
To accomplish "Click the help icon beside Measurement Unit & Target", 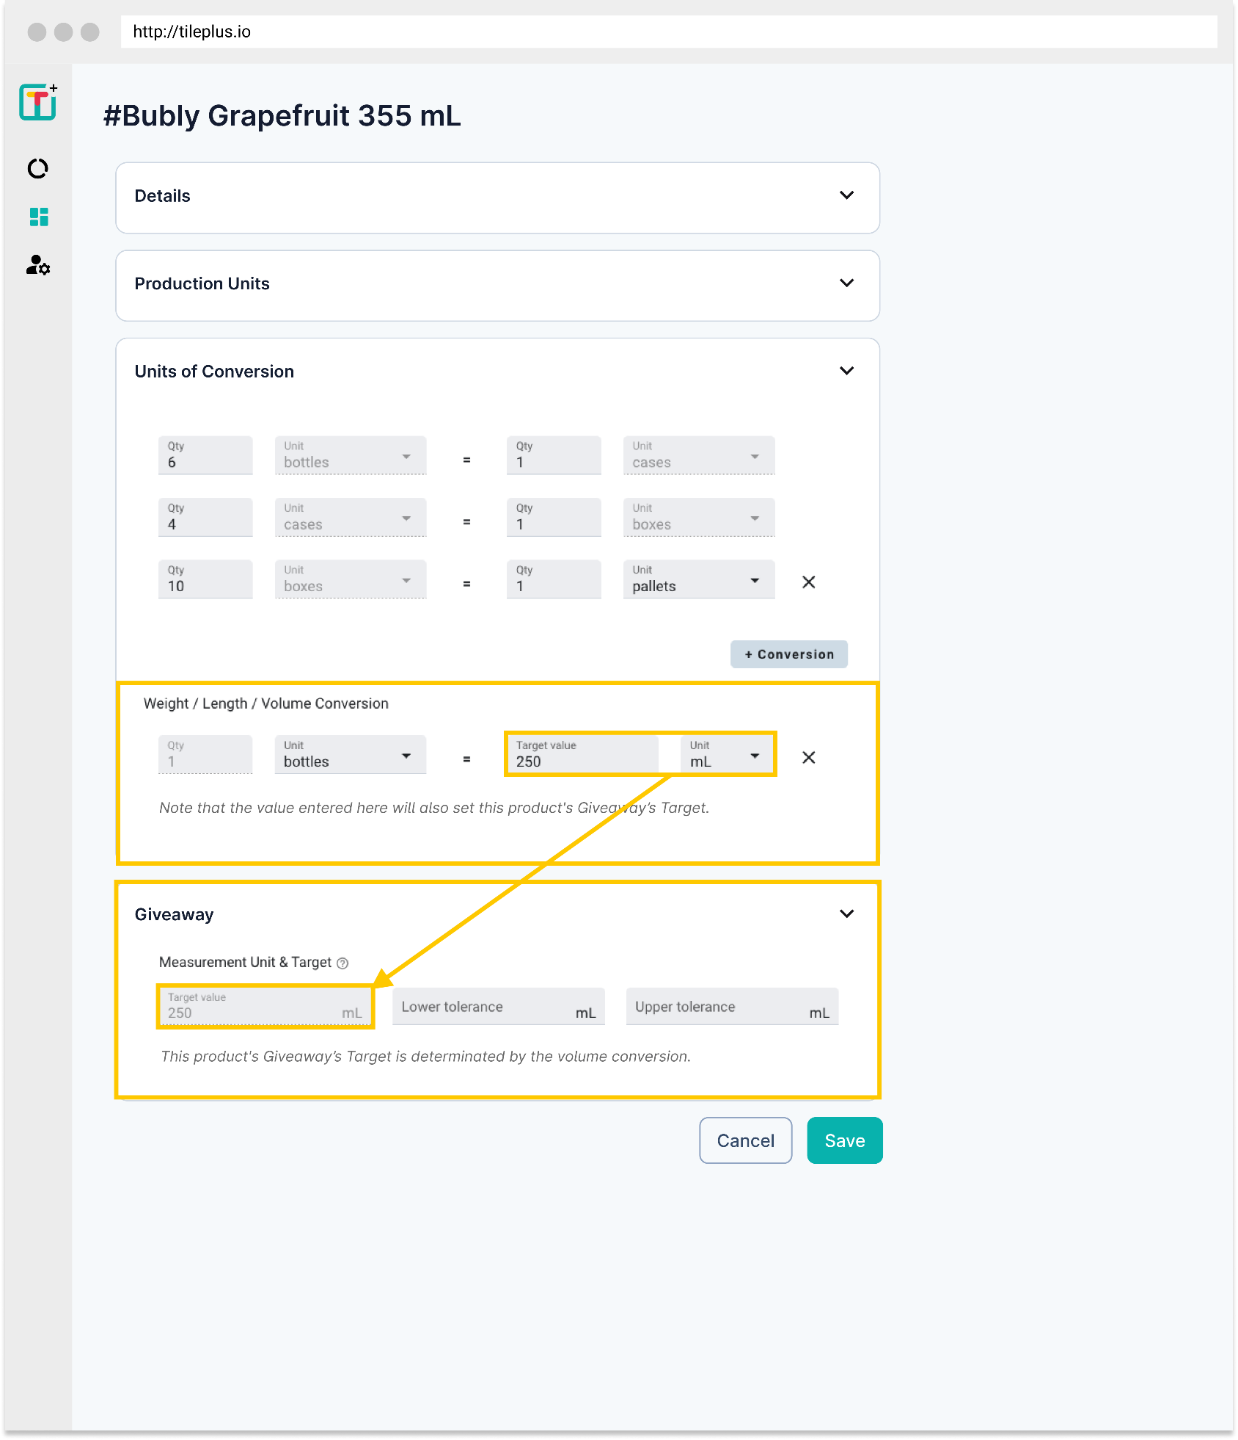I will (x=343, y=963).
